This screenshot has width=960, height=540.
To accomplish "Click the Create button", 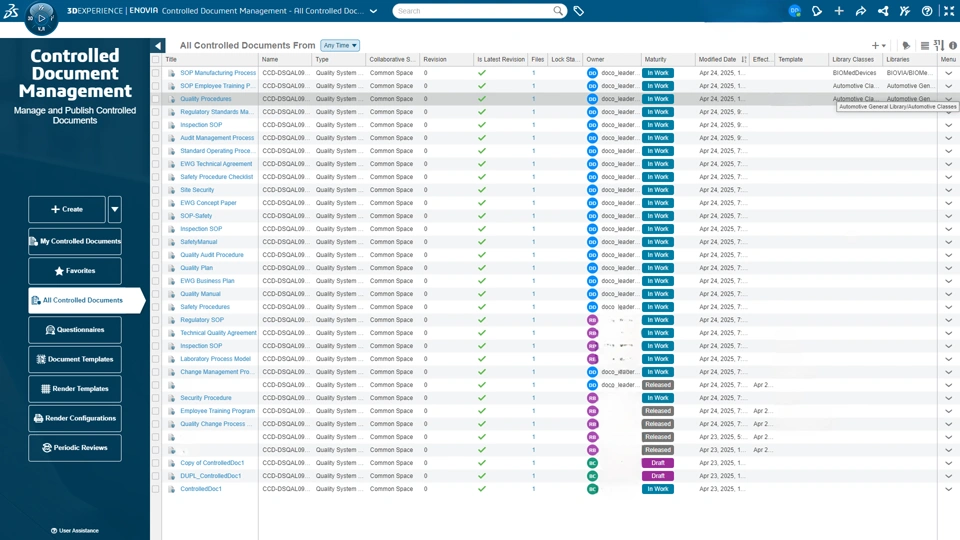I will point(67,209).
